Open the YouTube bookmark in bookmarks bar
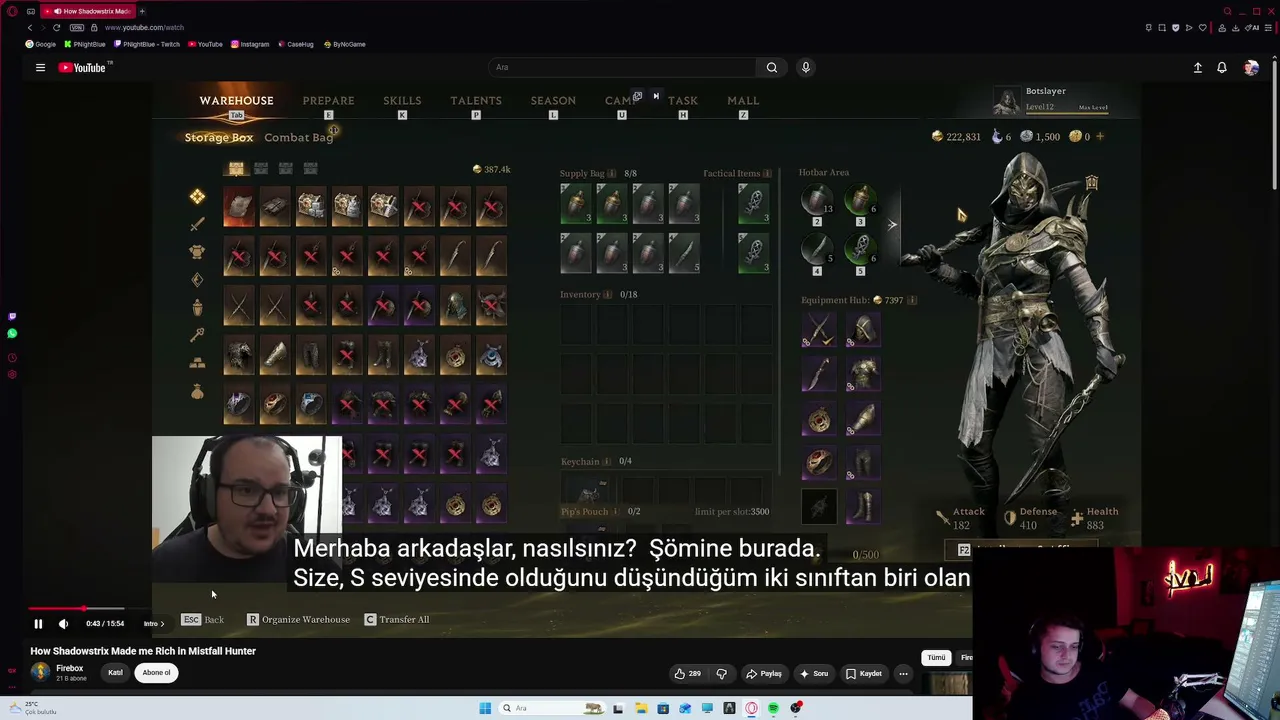1280x720 pixels. click(x=206, y=44)
